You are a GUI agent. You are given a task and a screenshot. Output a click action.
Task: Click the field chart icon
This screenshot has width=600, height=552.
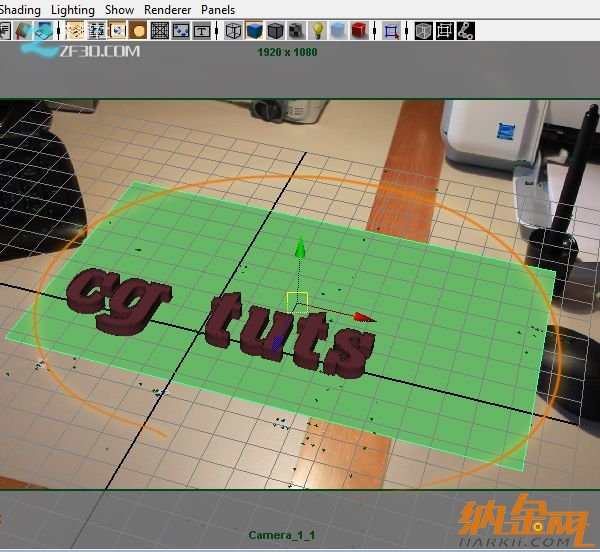coord(159,31)
